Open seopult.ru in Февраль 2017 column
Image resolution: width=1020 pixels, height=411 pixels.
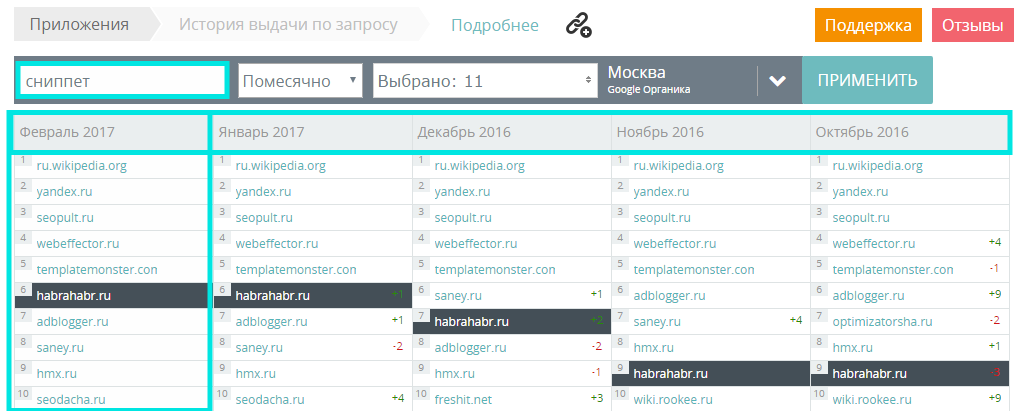tap(65, 218)
